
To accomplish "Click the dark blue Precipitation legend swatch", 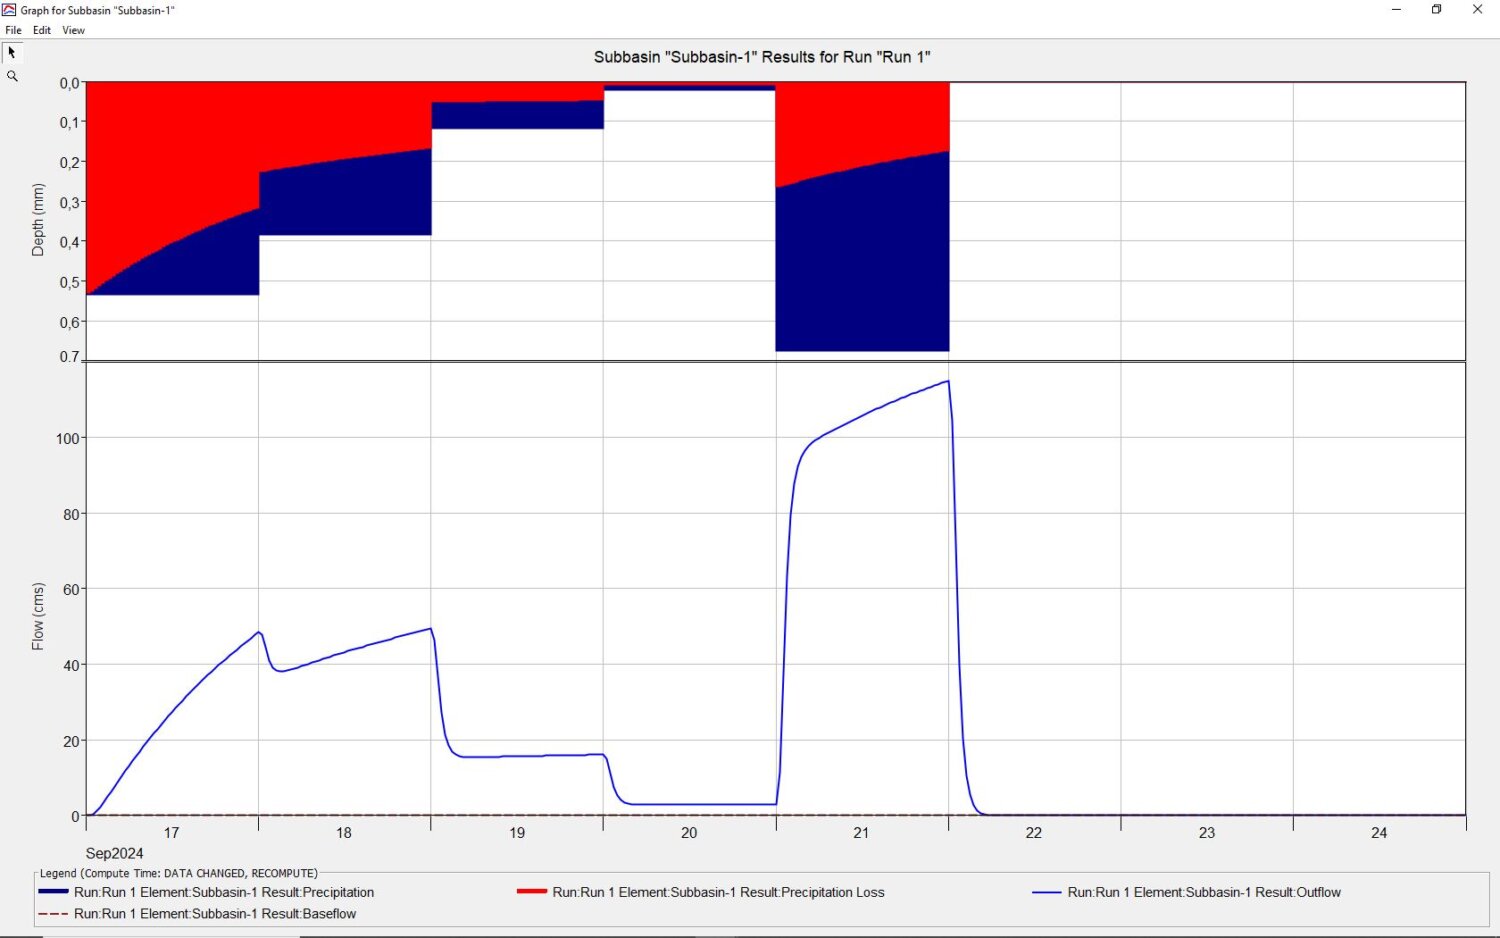I will (x=53, y=892).
